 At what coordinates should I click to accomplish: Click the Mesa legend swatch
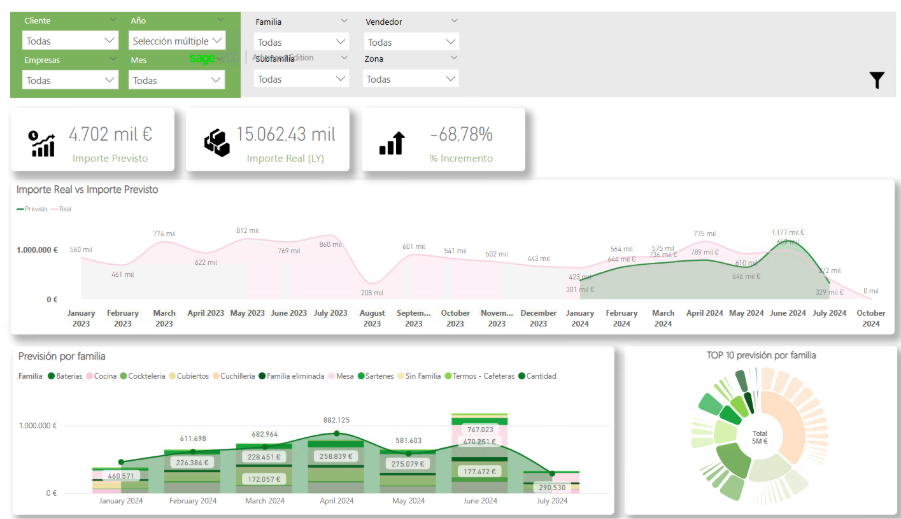[x=332, y=376]
